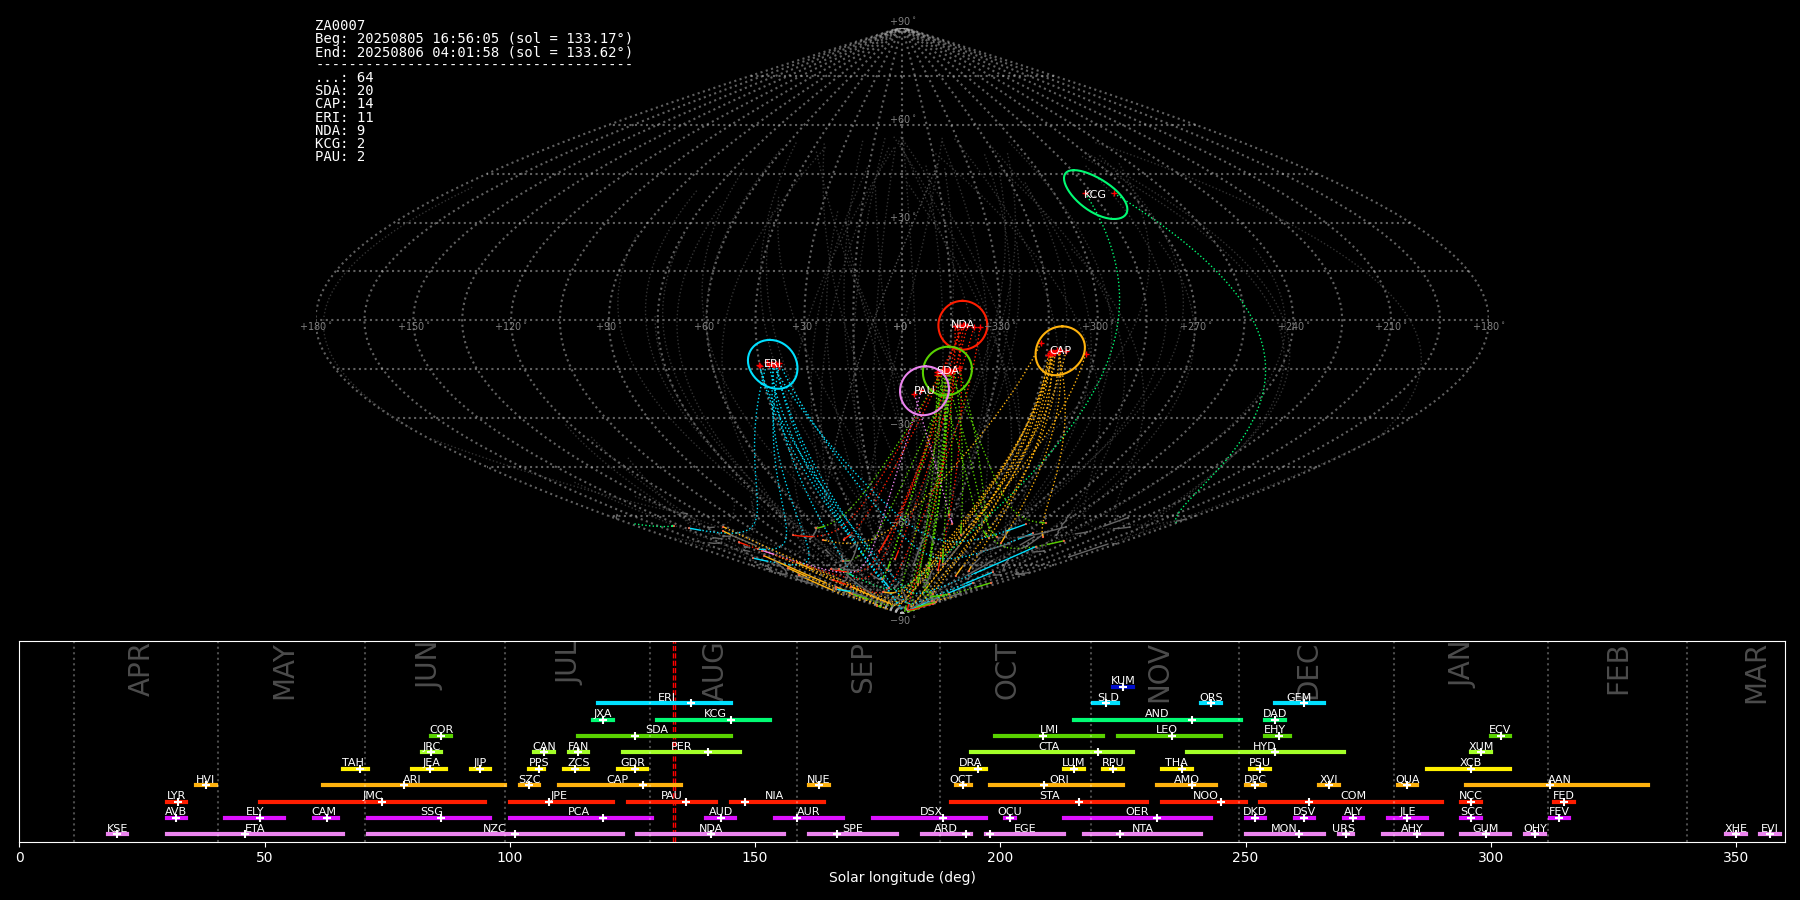Click the +150 longitude label on sky map
Screen dimensions: 1800x900
click(411, 327)
